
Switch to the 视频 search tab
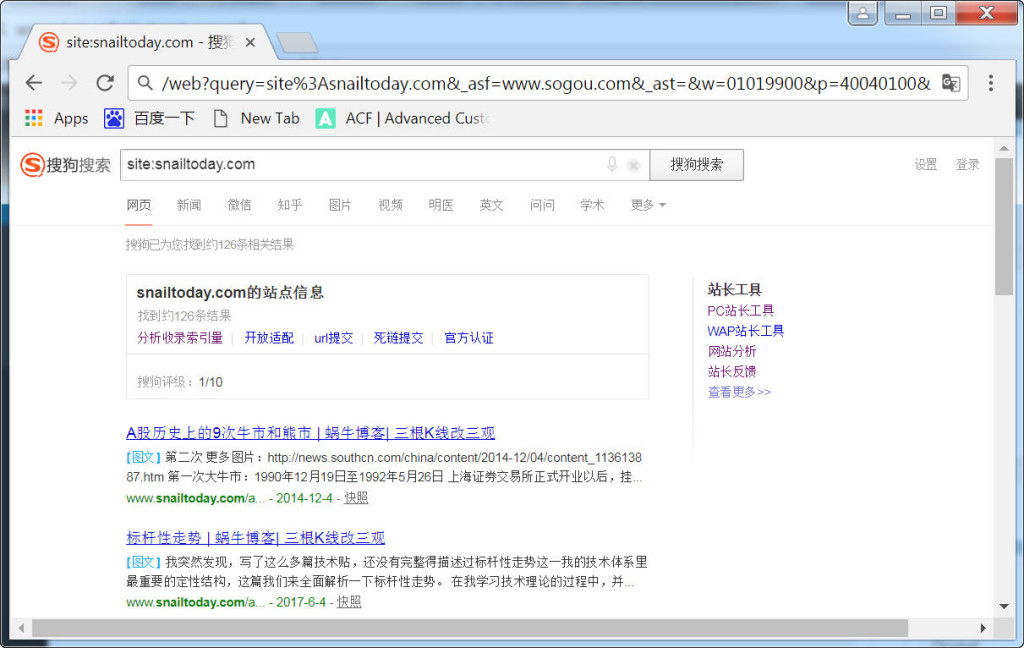391,205
